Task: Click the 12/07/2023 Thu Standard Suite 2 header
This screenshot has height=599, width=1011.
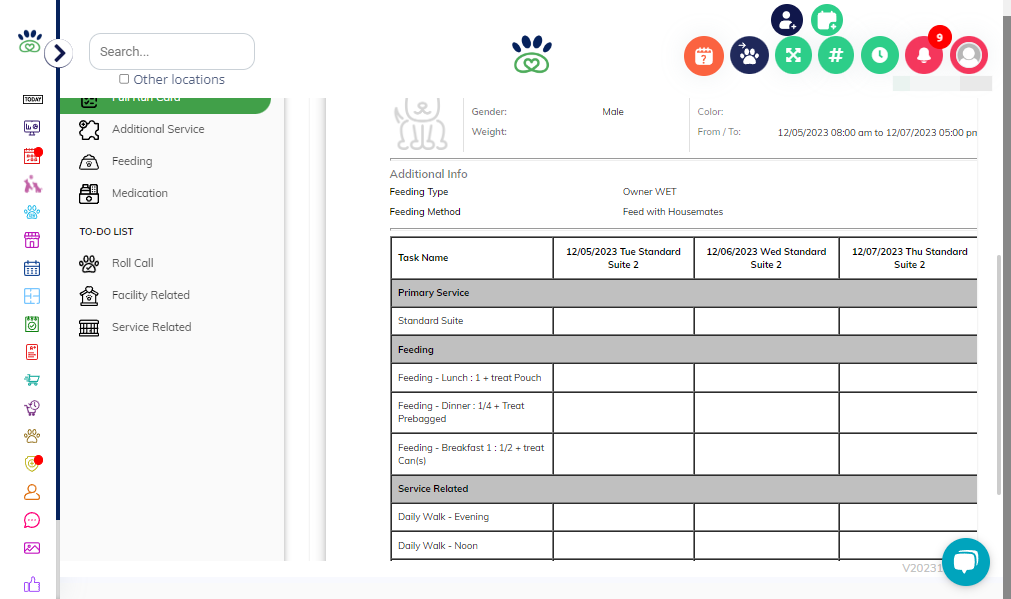Action: (x=909, y=258)
